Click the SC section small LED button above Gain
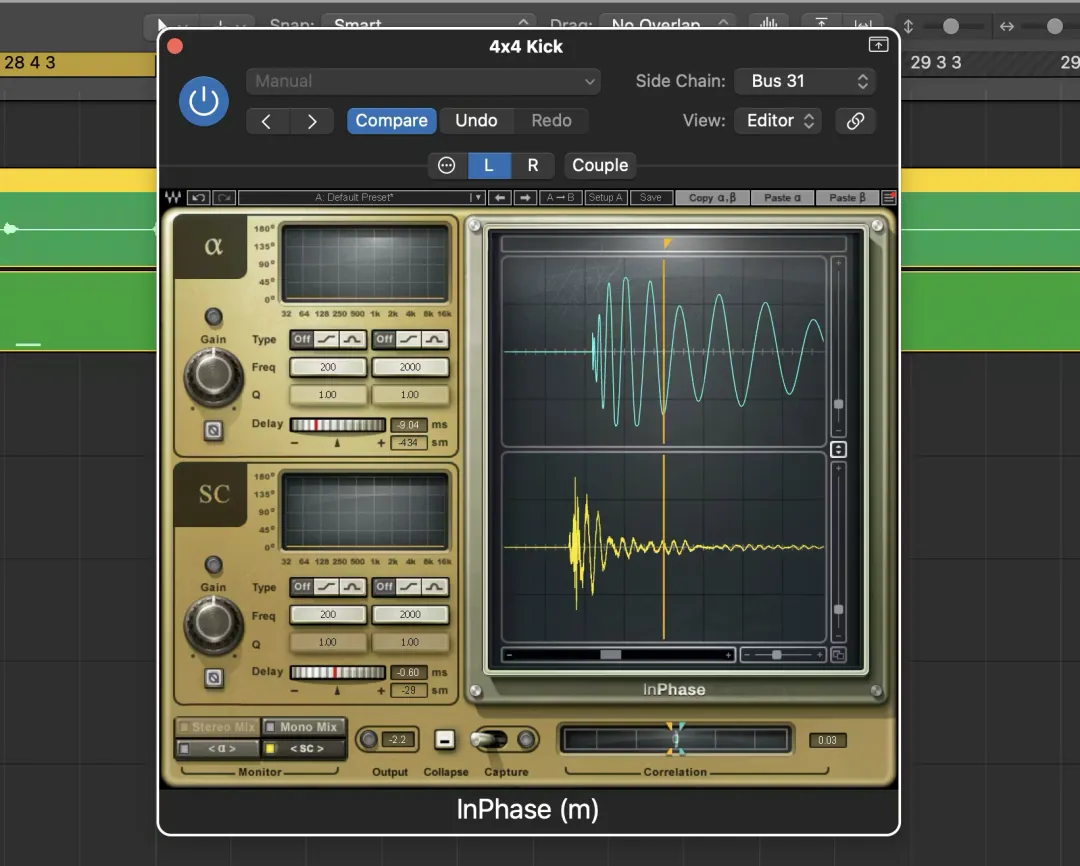The image size is (1080, 866). click(214, 565)
